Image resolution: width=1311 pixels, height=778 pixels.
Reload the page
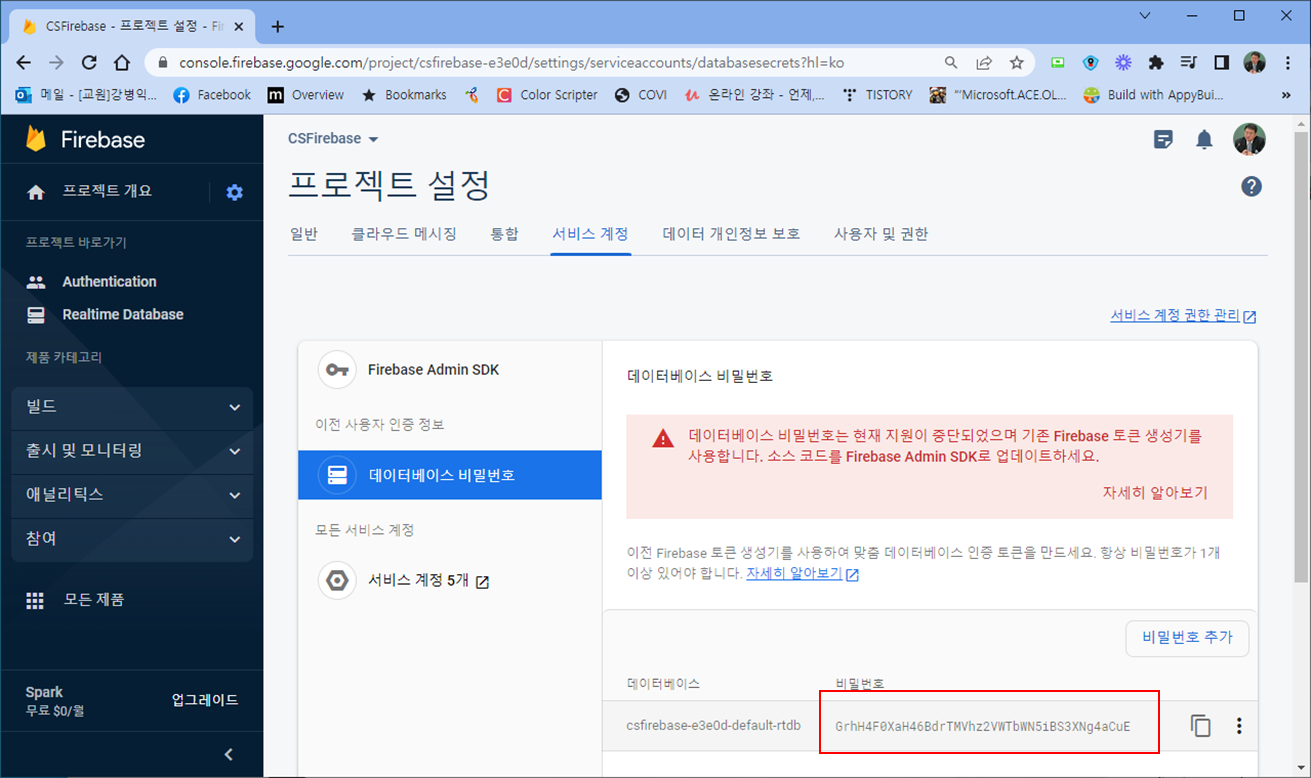tap(89, 62)
